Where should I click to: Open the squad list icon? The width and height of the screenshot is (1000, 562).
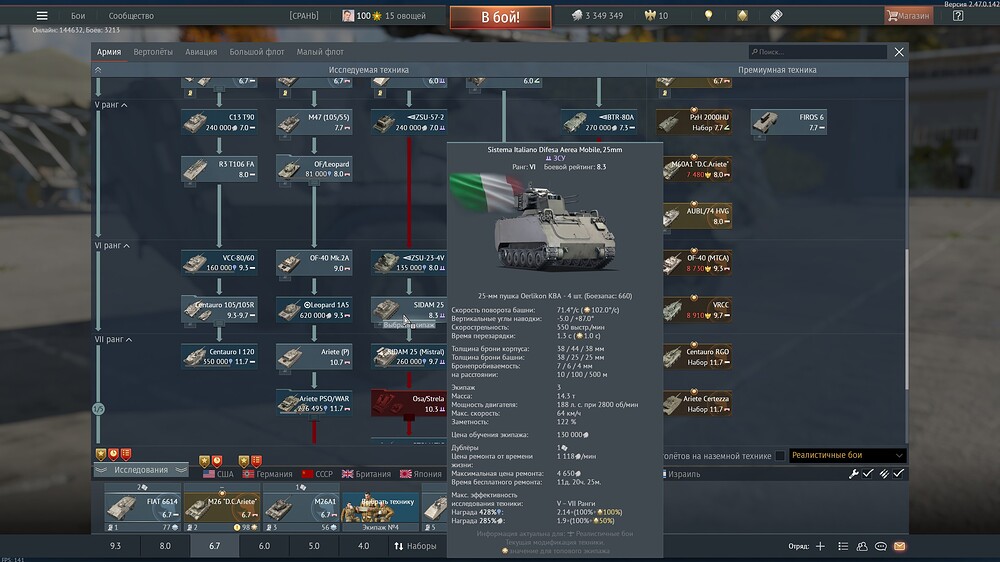[842, 546]
